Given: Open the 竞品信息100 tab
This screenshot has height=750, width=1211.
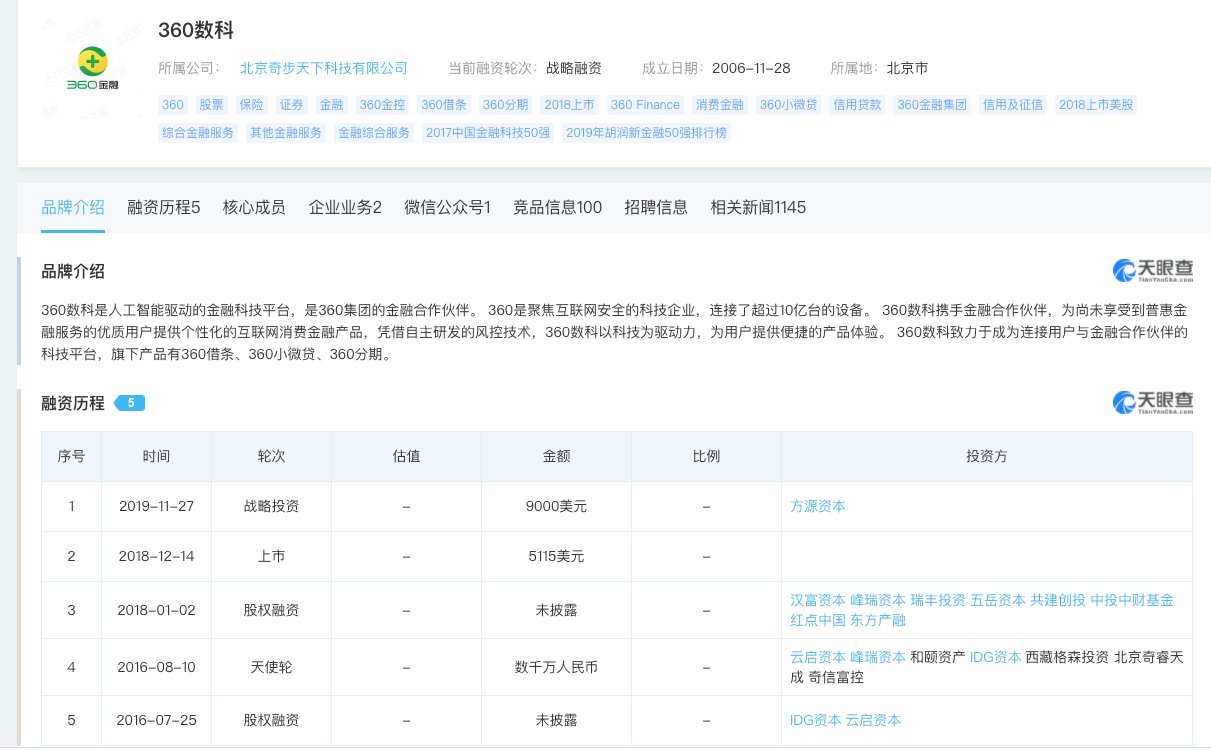Looking at the screenshot, I should coord(557,207).
